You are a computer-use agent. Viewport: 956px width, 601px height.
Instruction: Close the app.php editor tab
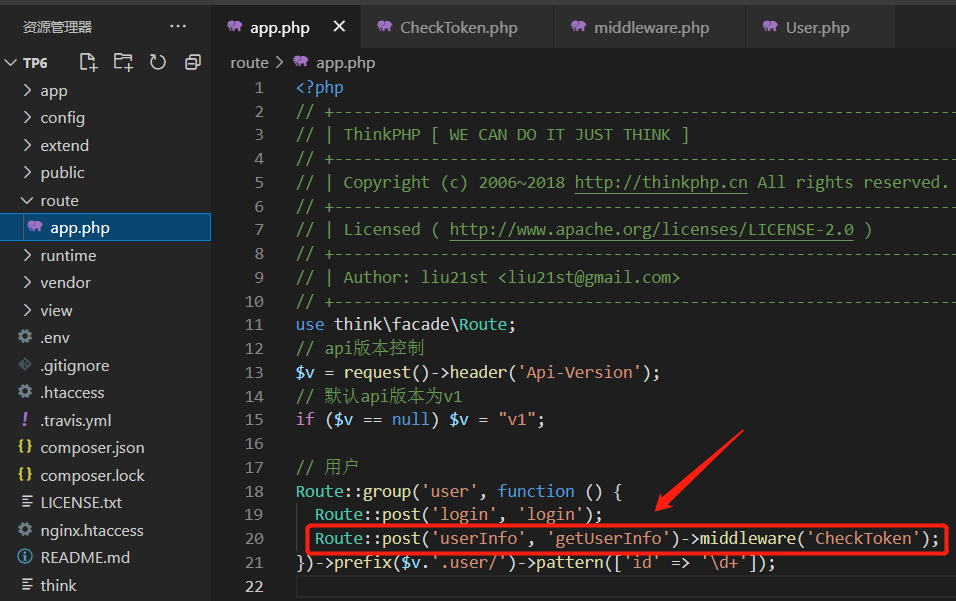click(339, 27)
